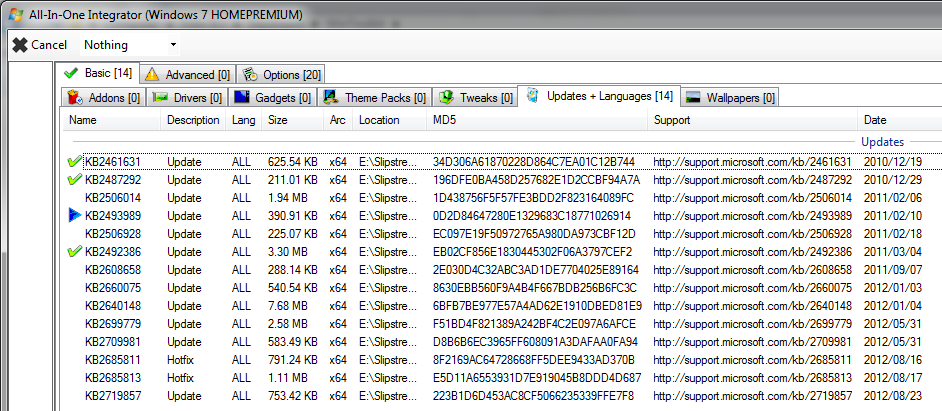Select the Theme Packs [0] tab
The height and width of the screenshot is (411, 942).
coord(374,97)
